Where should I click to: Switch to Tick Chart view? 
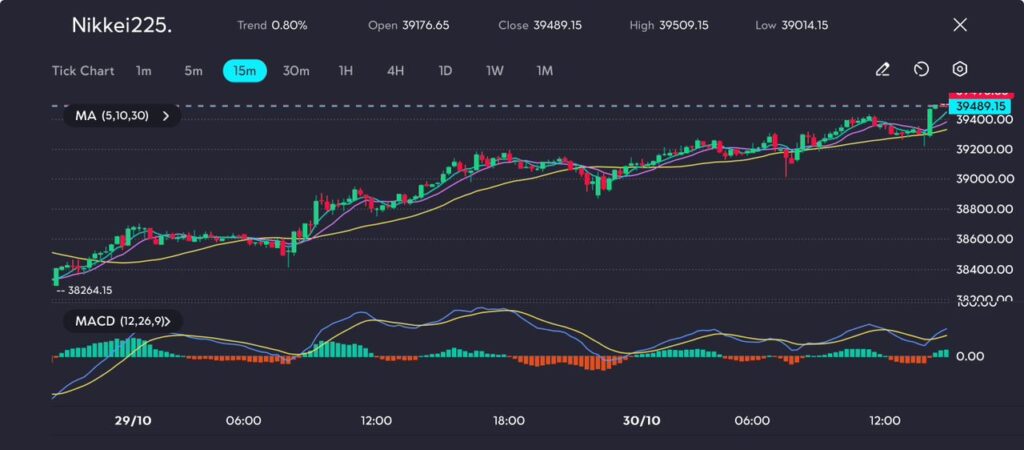pyautogui.click(x=82, y=71)
